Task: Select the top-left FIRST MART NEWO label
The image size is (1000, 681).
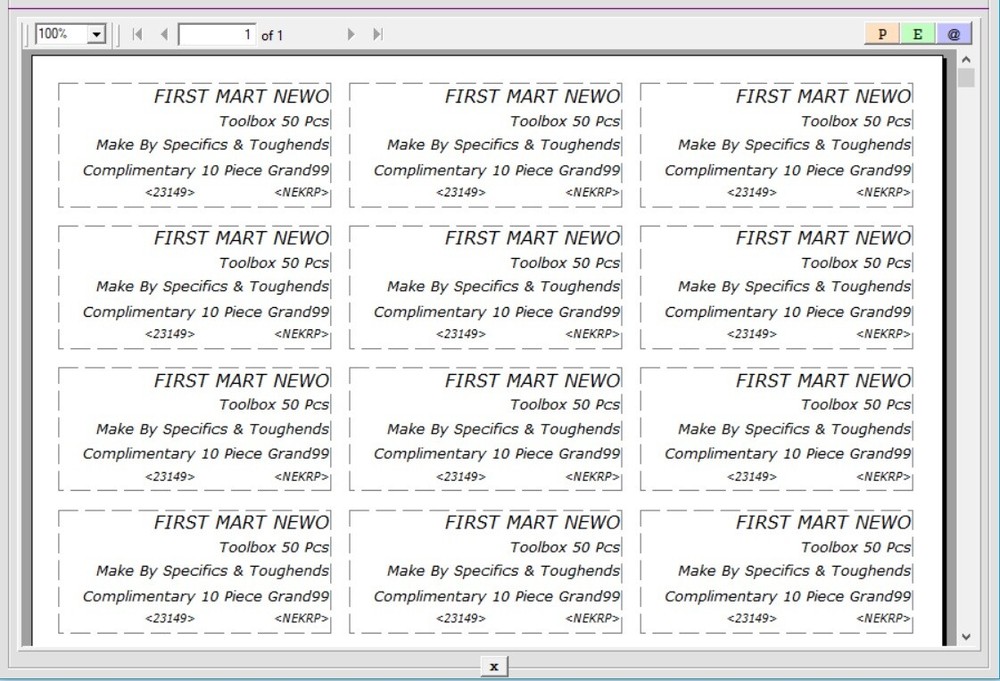Action: pyautogui.click(x=240, y=96)
